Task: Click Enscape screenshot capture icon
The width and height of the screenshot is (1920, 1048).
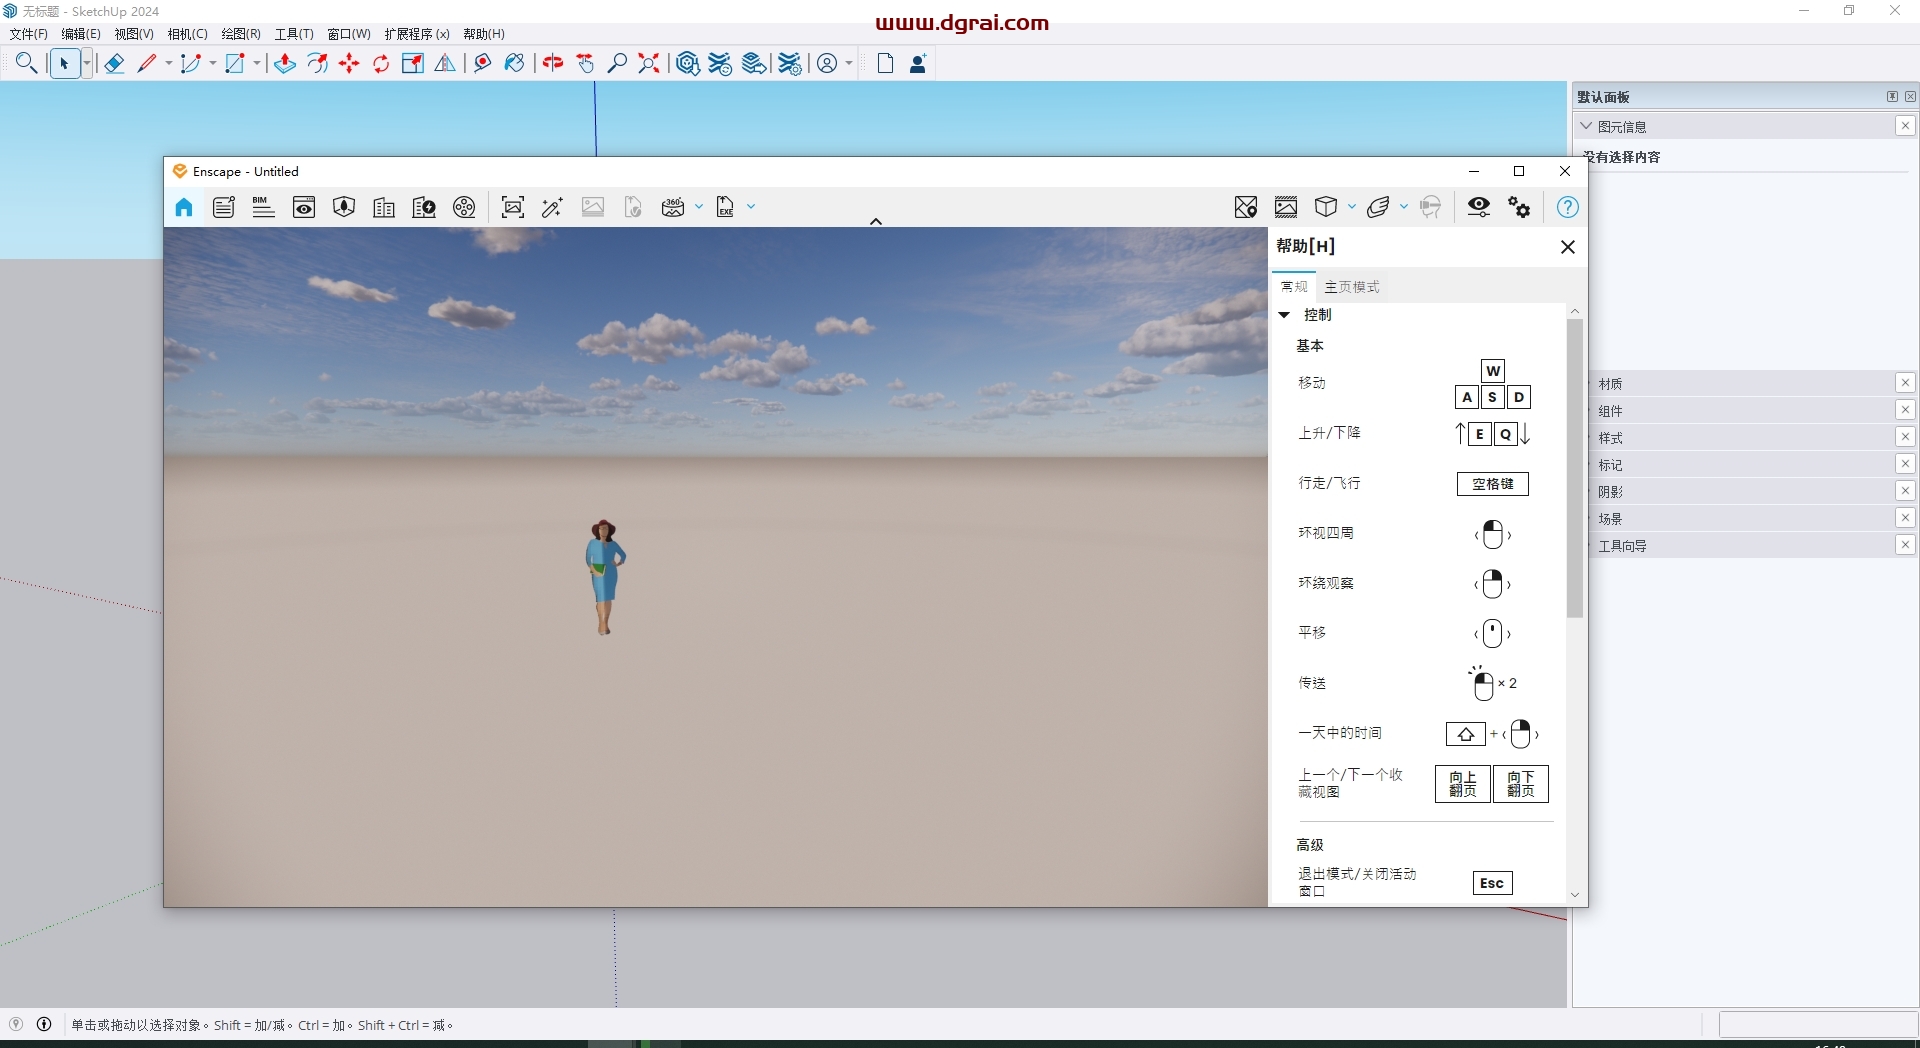Action: (513, 207)
